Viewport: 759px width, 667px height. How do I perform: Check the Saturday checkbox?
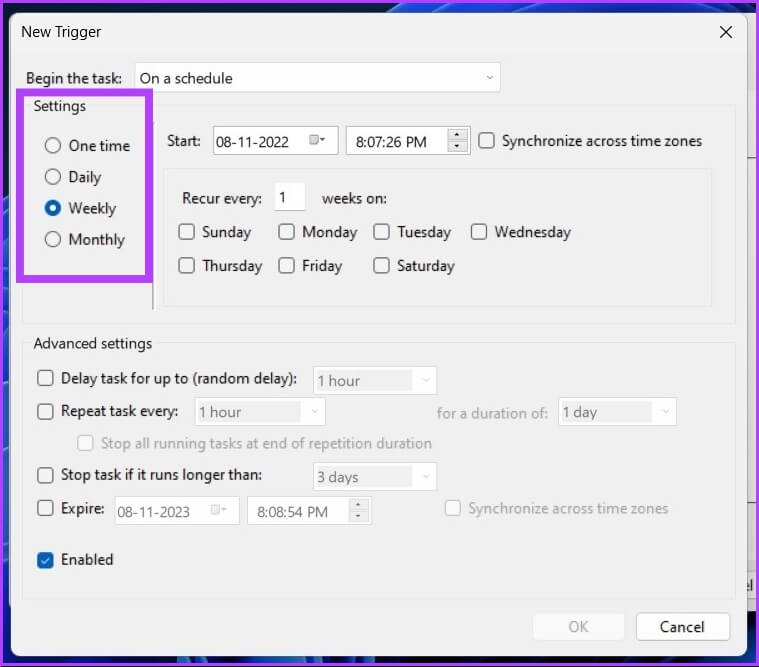click(381, 265)
